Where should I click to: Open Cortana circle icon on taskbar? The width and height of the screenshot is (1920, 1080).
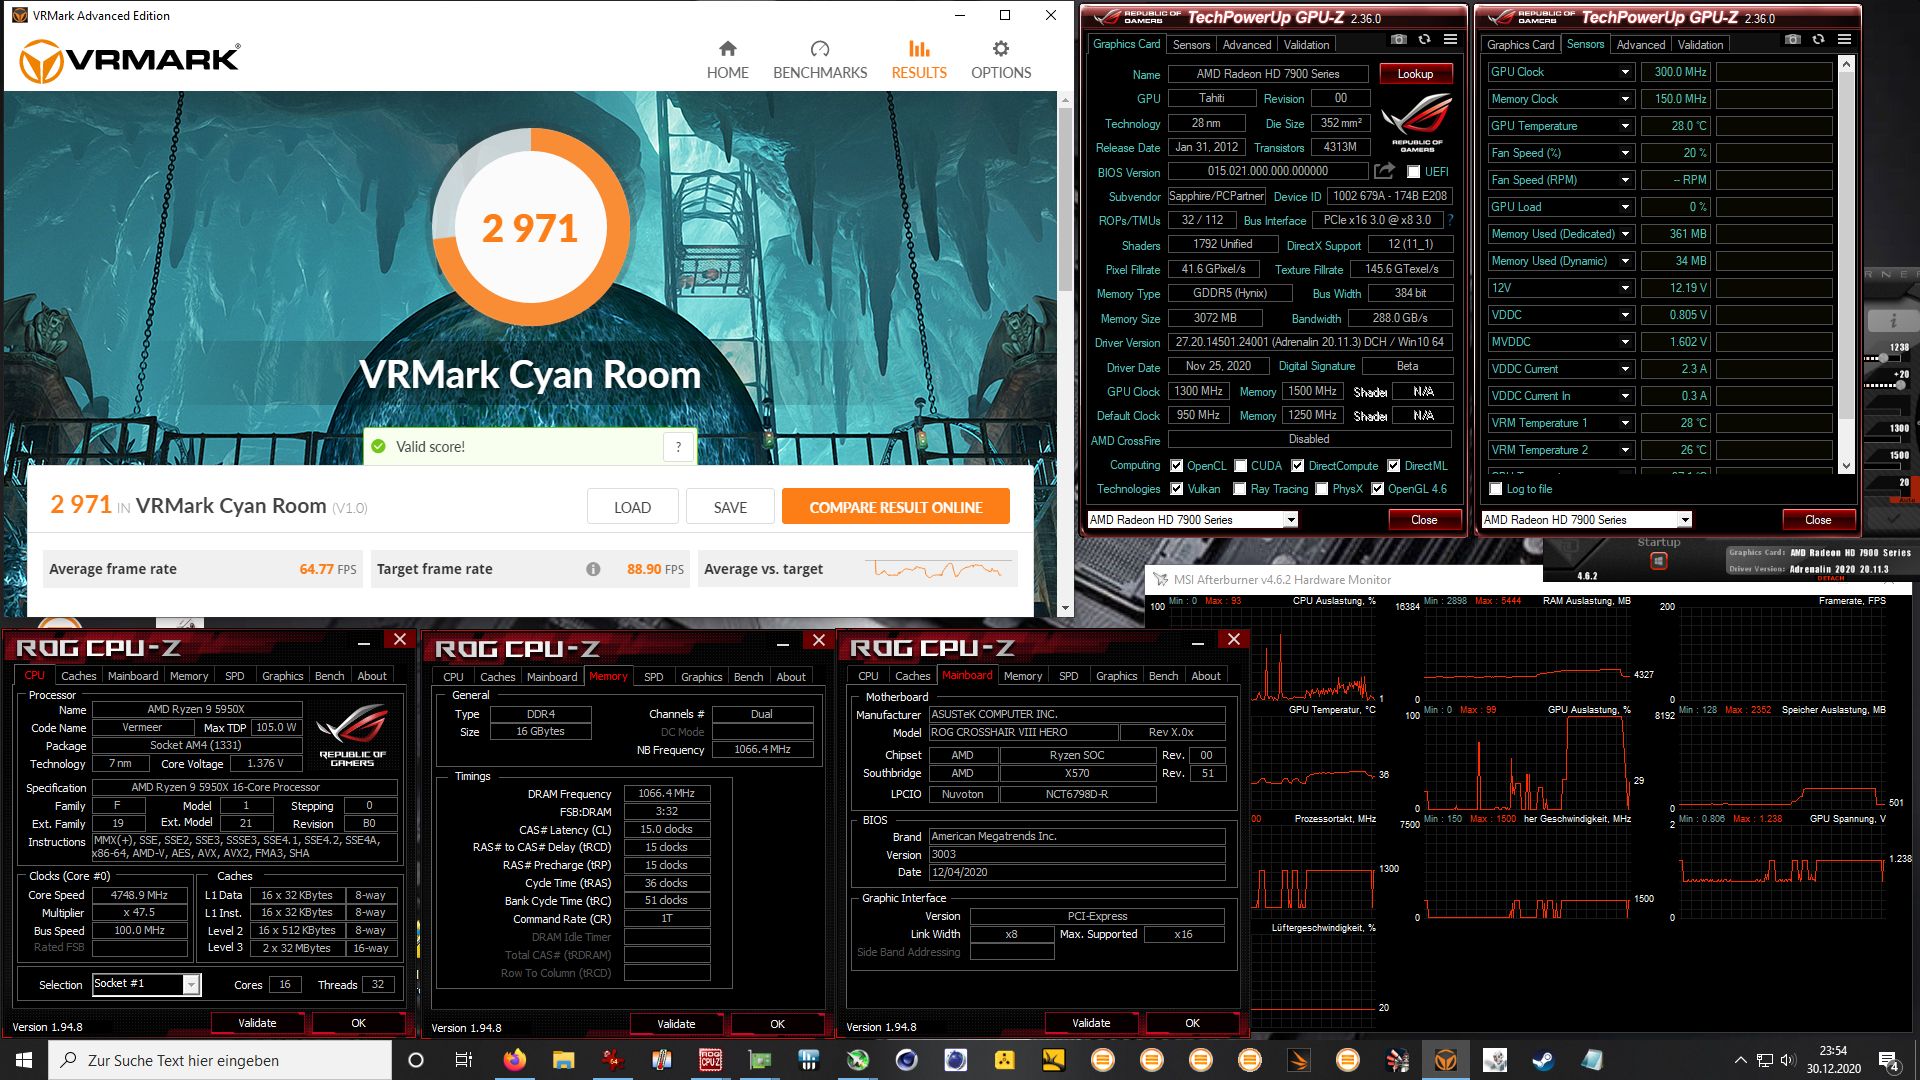(416, 1060)
